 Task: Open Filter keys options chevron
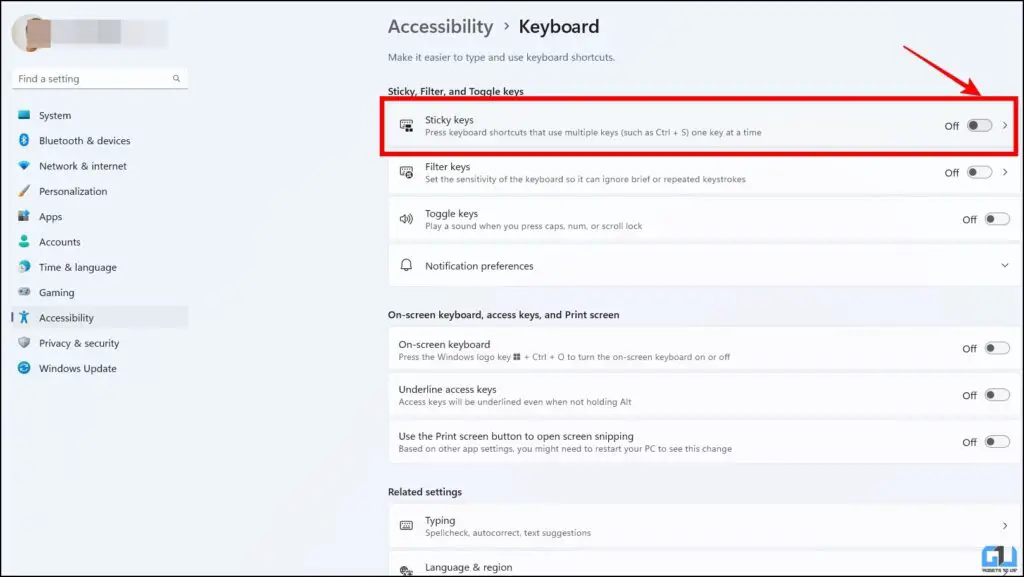tap(1005, 172)
